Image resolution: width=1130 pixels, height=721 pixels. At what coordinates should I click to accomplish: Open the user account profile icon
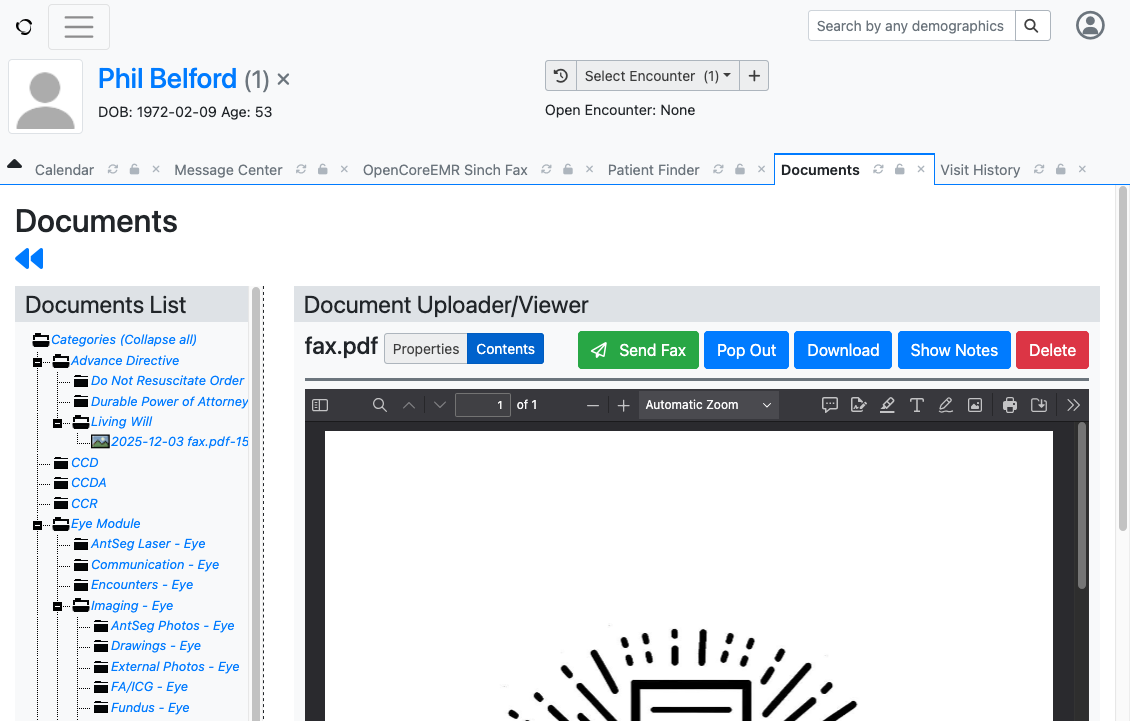(x=1090, y=25)
